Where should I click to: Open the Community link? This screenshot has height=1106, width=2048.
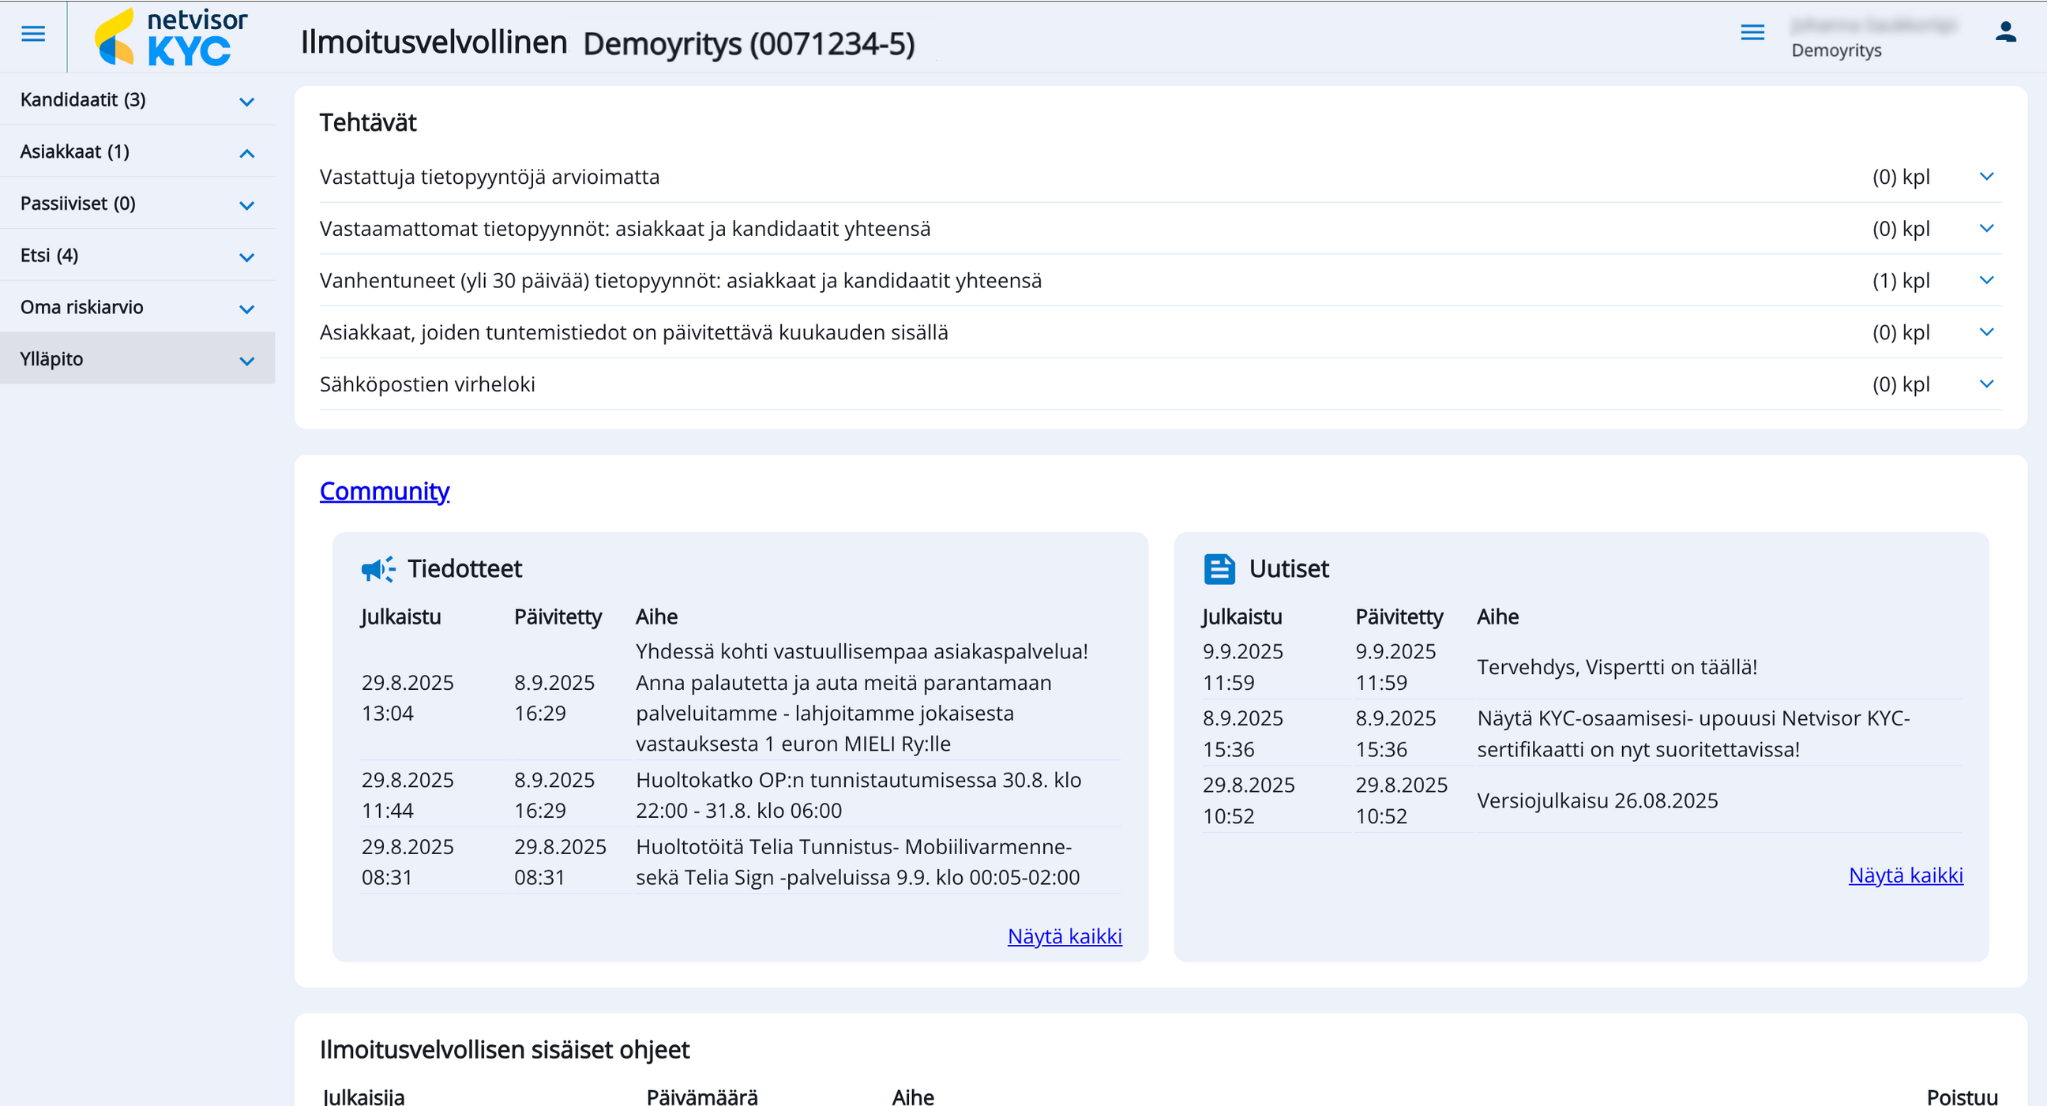[384, 491]
